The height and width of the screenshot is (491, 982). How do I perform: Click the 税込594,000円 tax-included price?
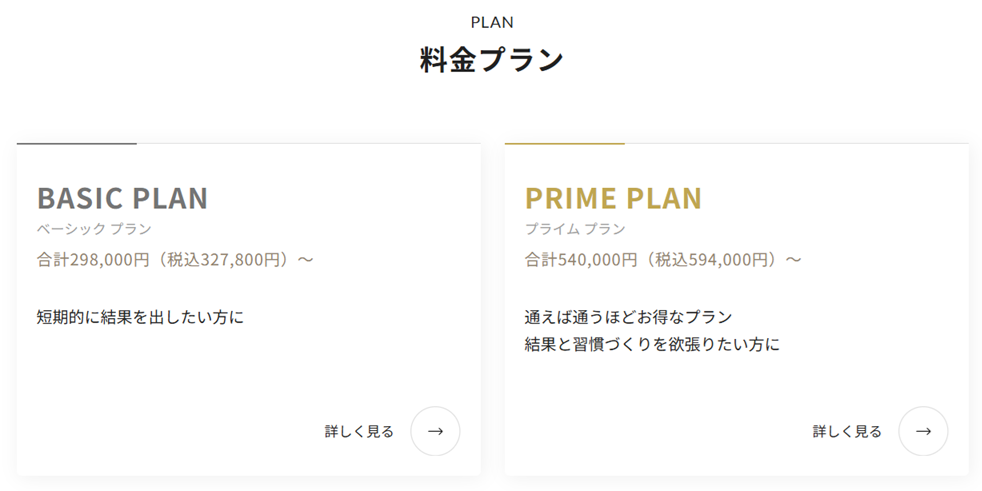[x=710, y=259]
